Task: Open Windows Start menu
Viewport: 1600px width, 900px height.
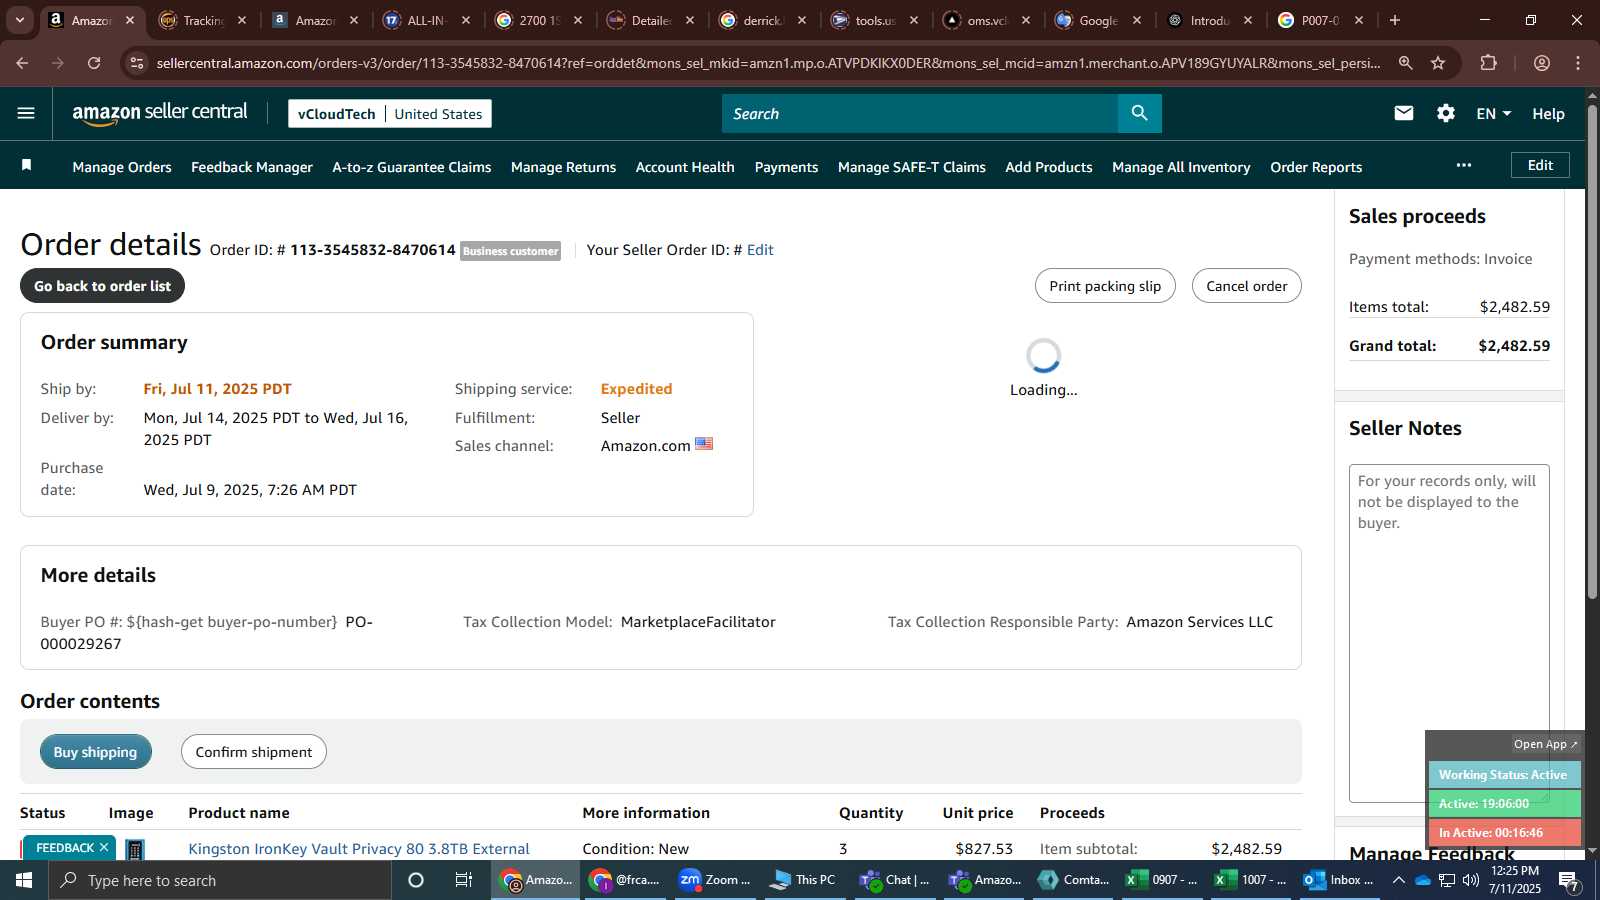Action: point(24,880)
